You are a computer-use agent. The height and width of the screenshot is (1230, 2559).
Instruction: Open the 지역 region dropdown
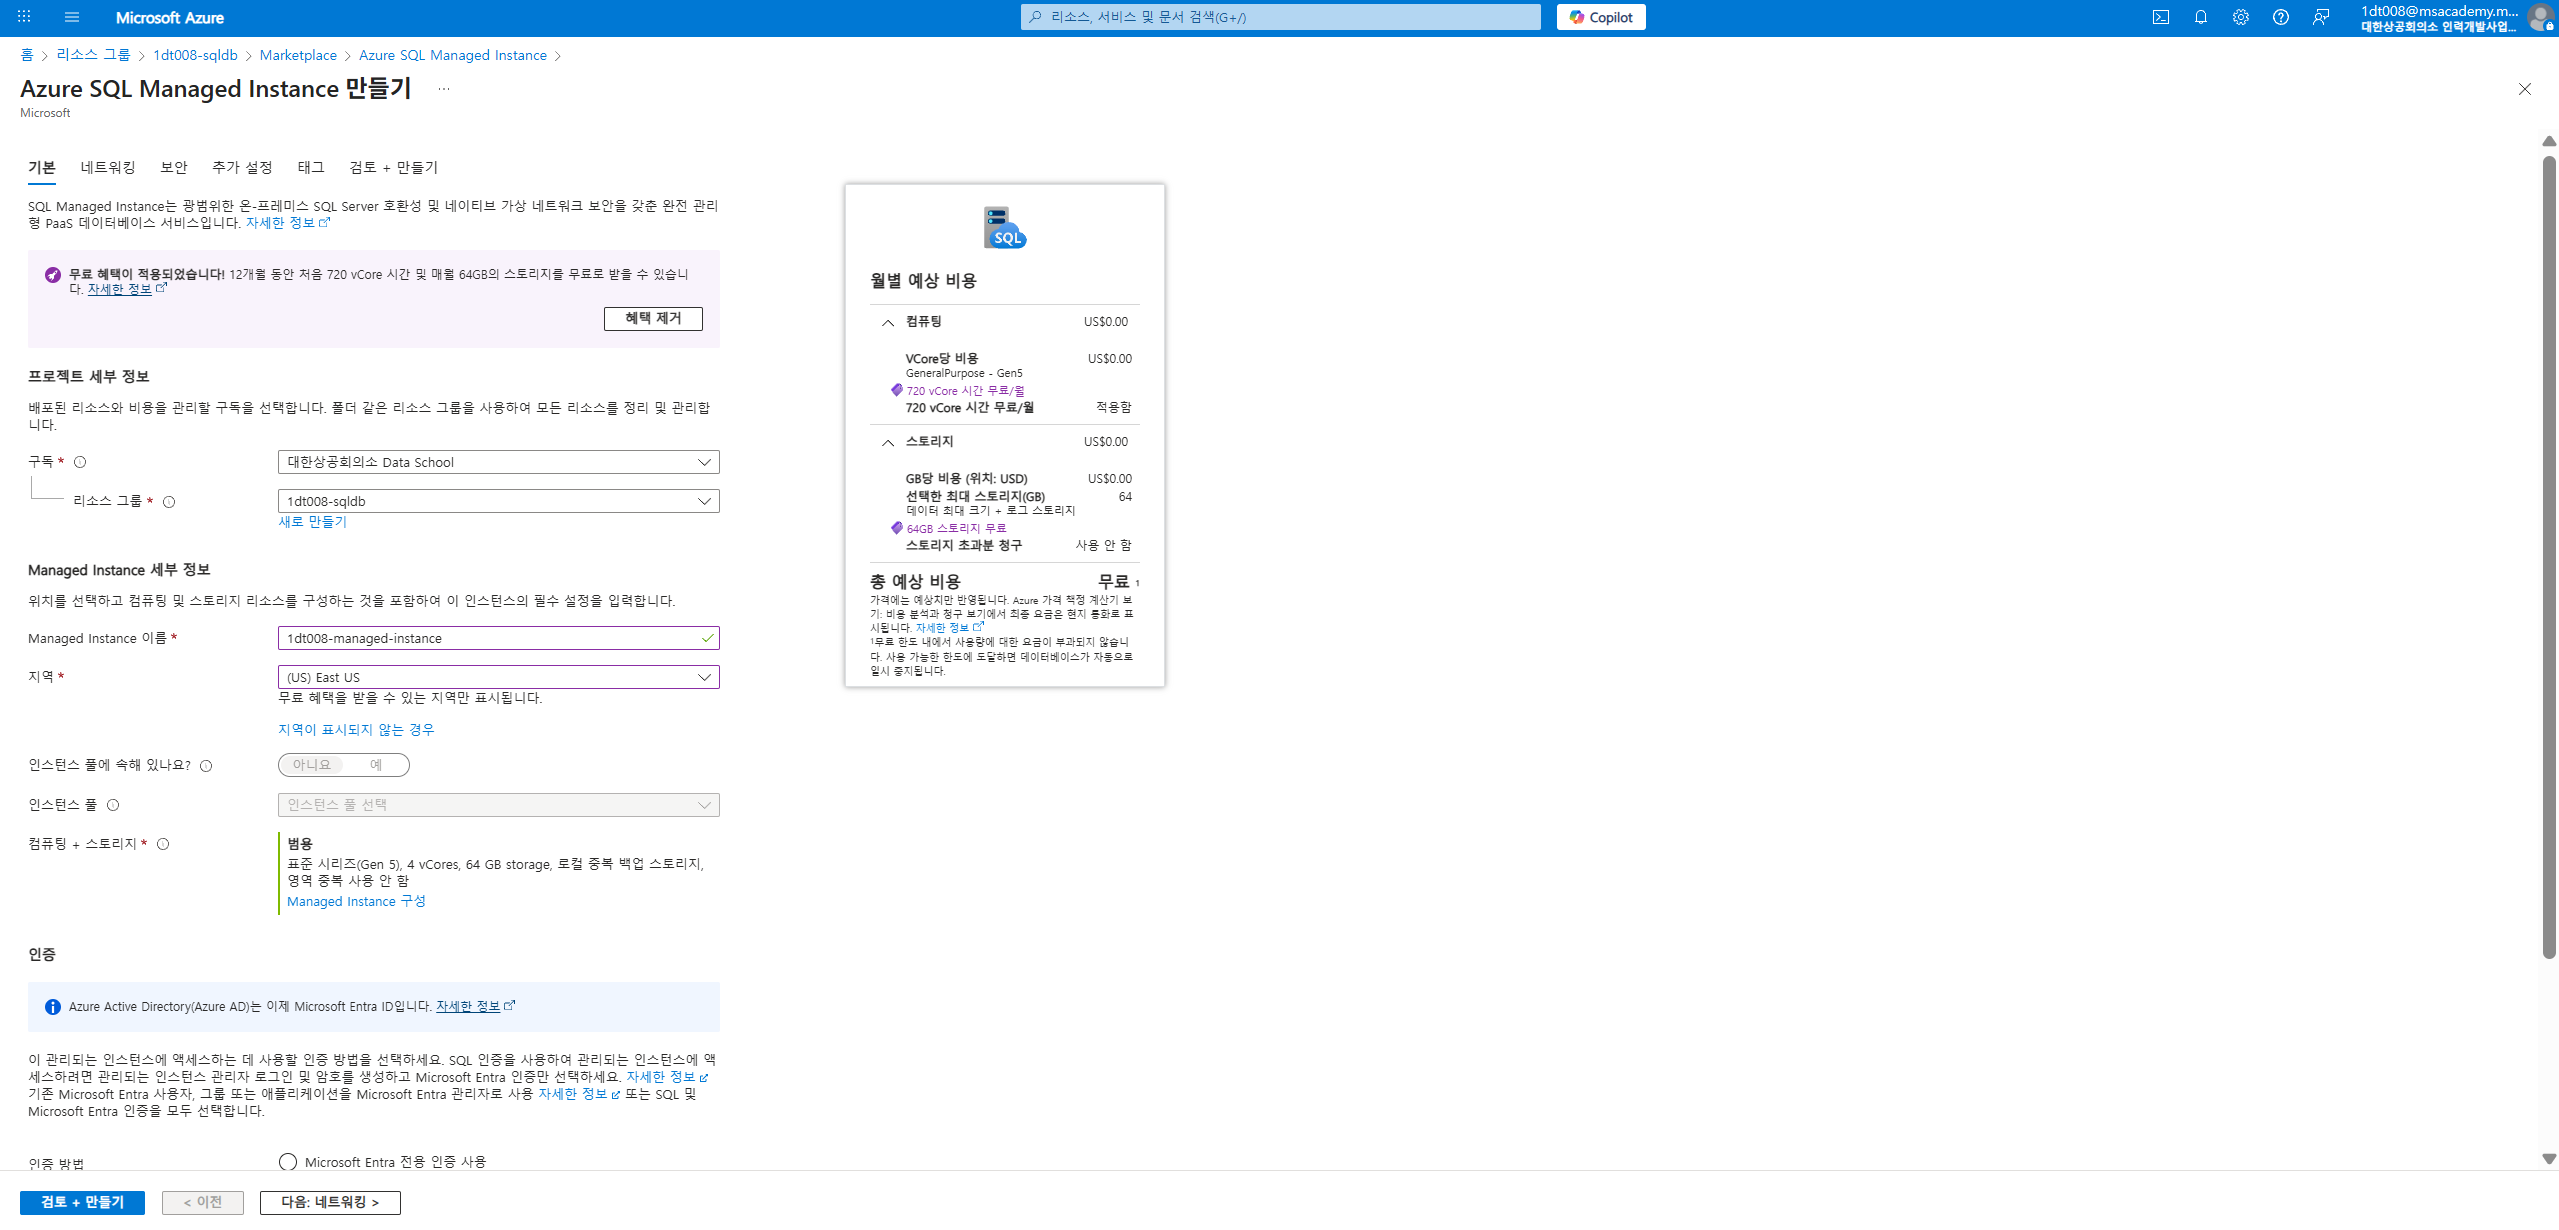pos(498,677)
